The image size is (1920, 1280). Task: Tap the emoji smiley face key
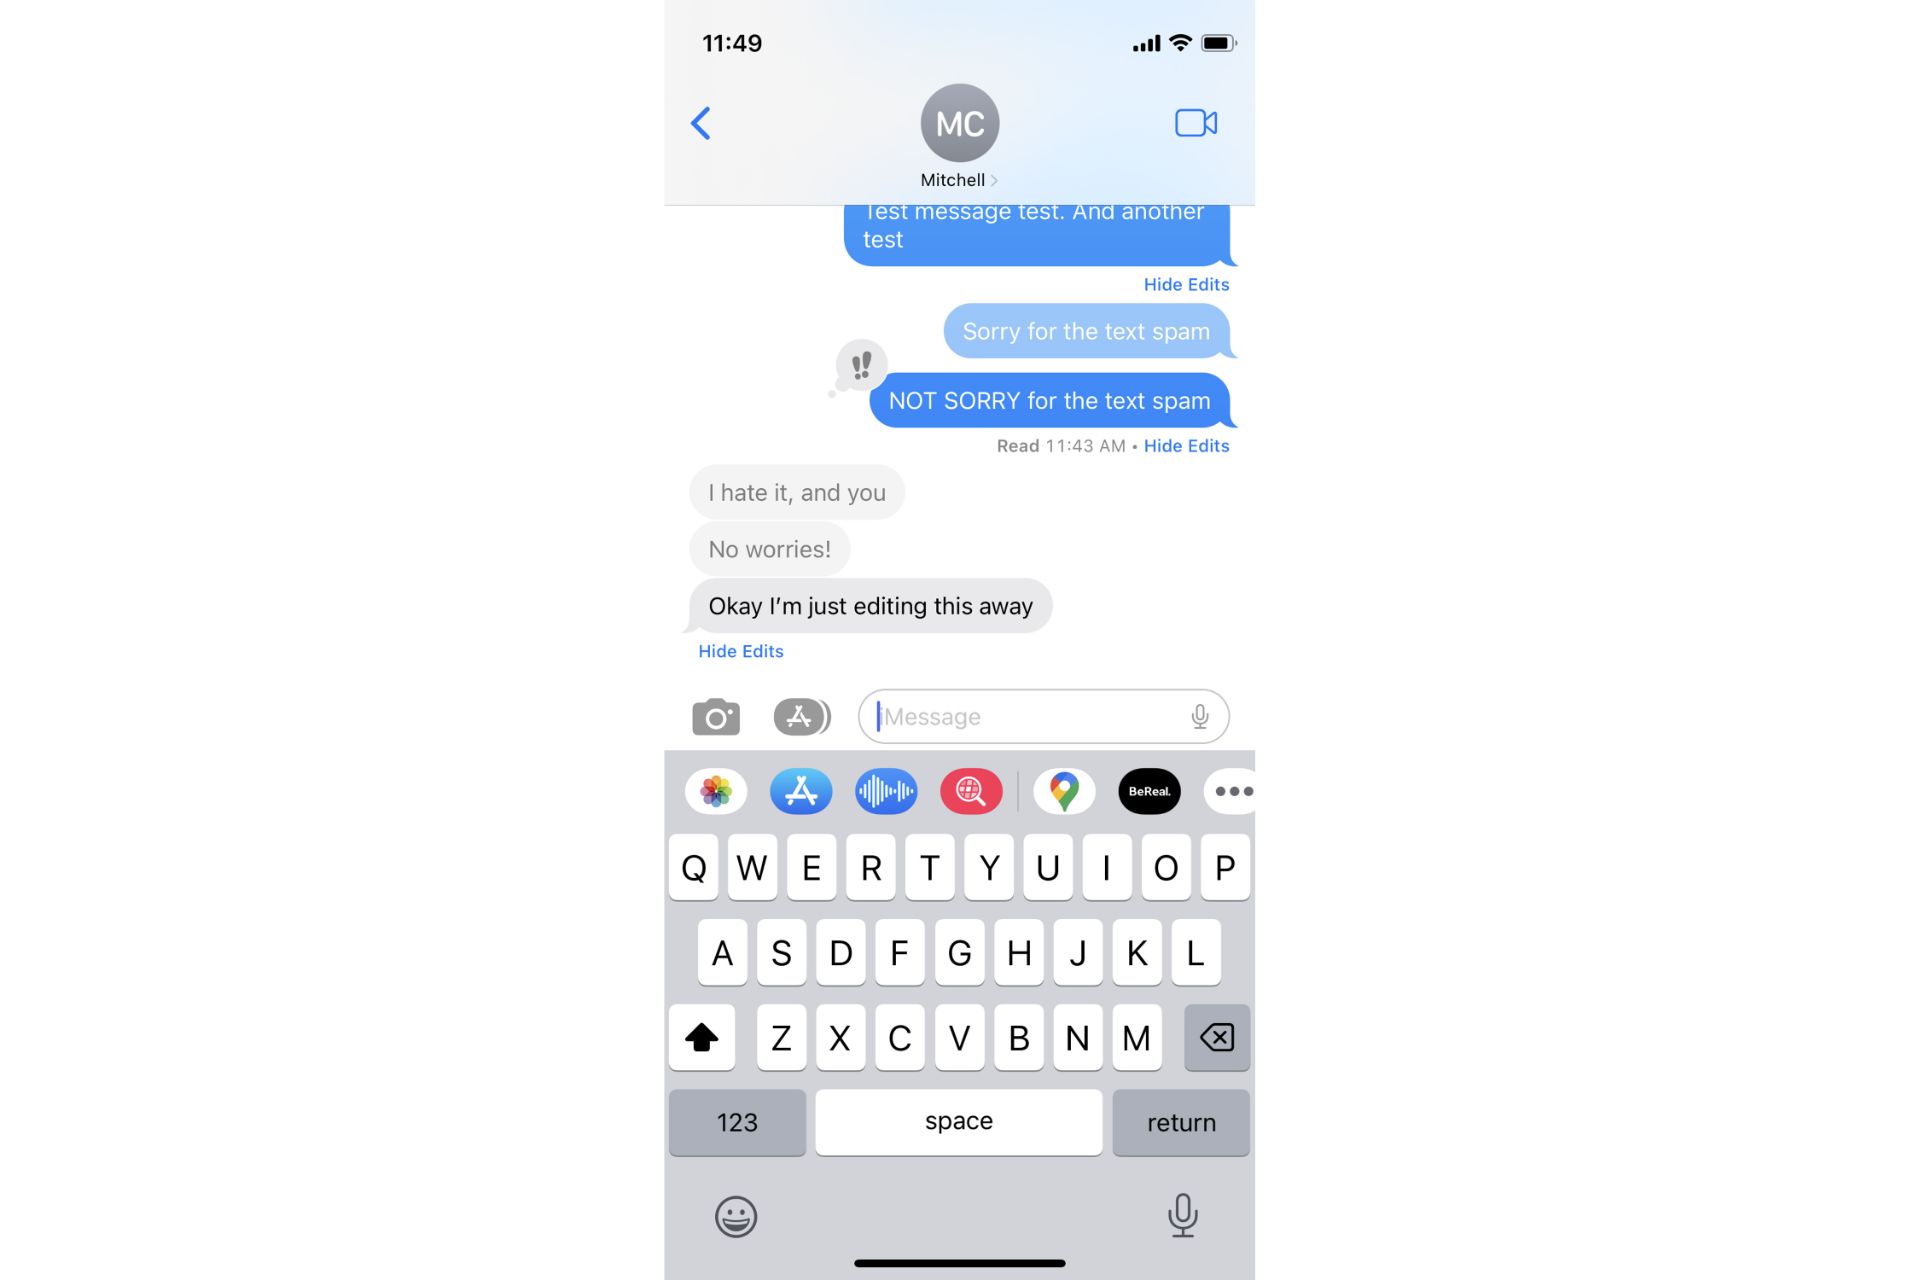(736, 1216)
